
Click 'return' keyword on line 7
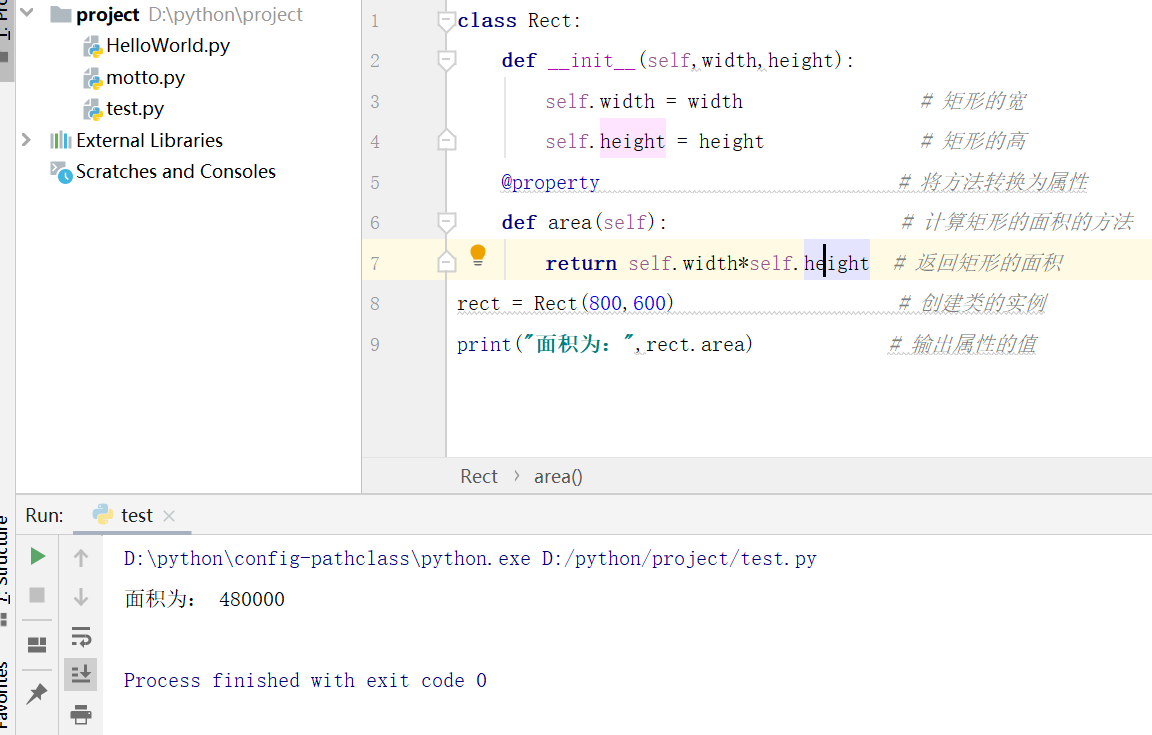pos(580,263)
